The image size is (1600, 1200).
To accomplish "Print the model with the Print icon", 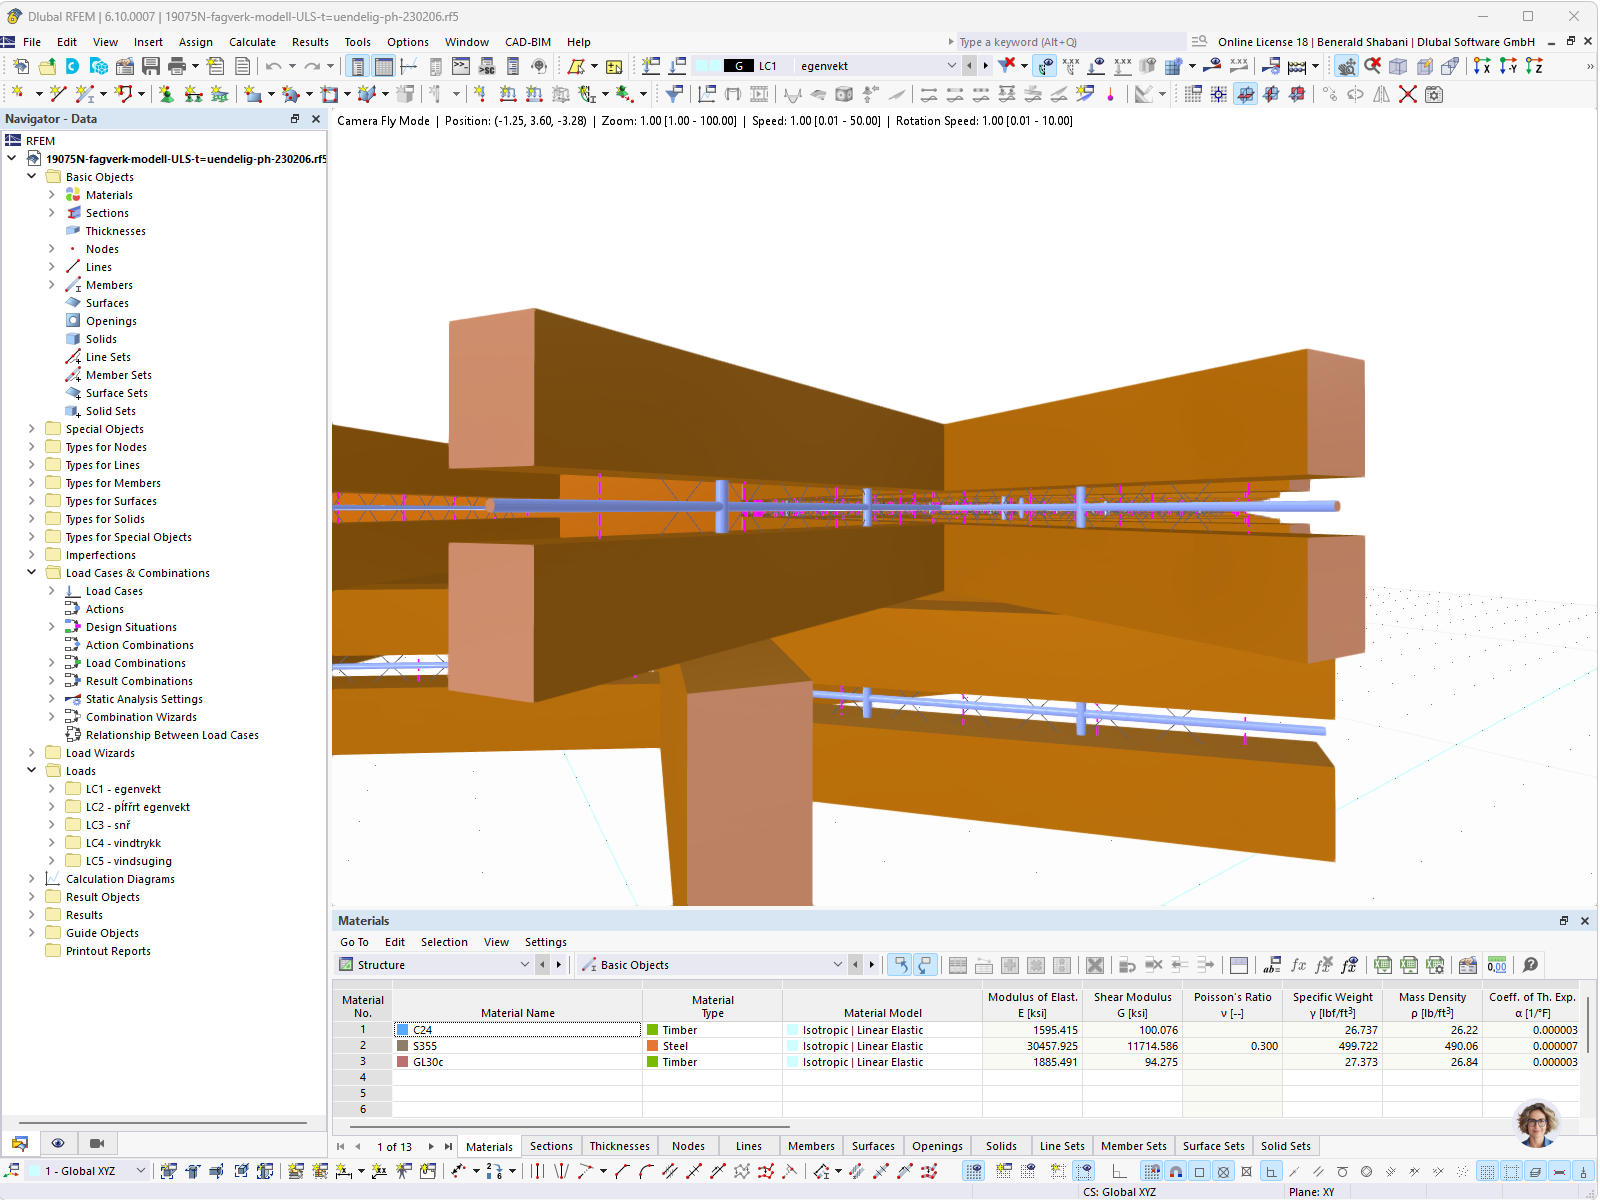I will (x=176, y=66).
